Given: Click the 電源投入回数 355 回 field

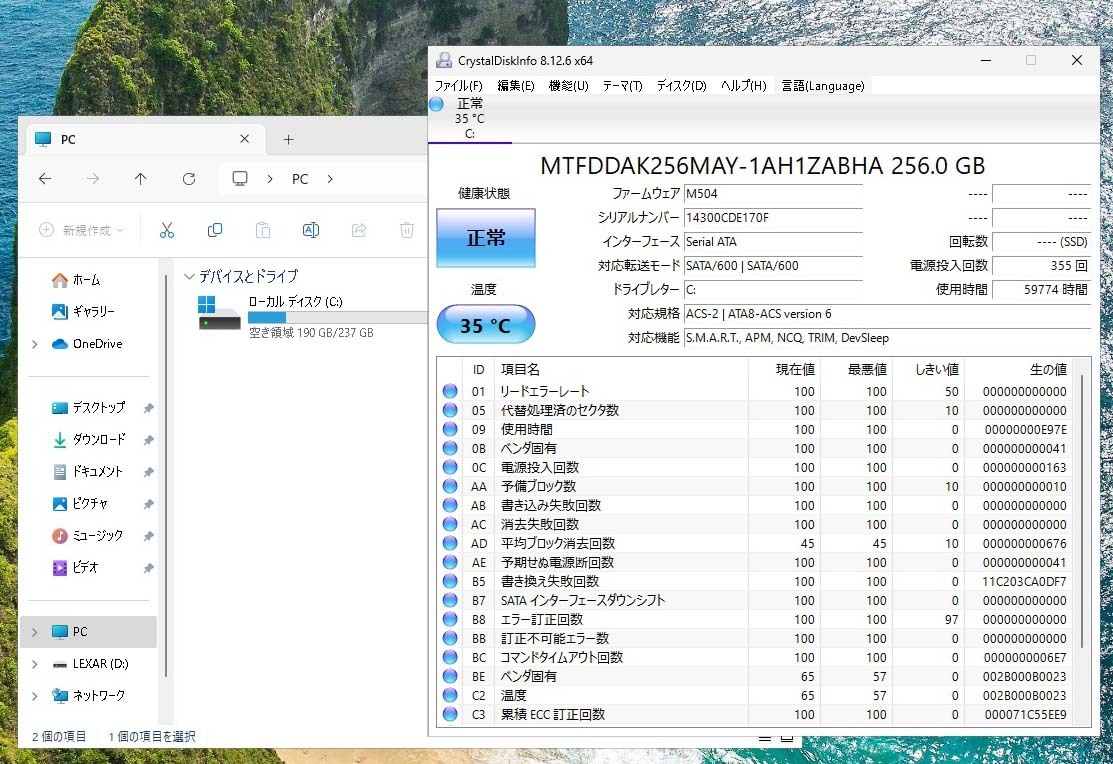Looking at the screenshot, I should 1041,266.
